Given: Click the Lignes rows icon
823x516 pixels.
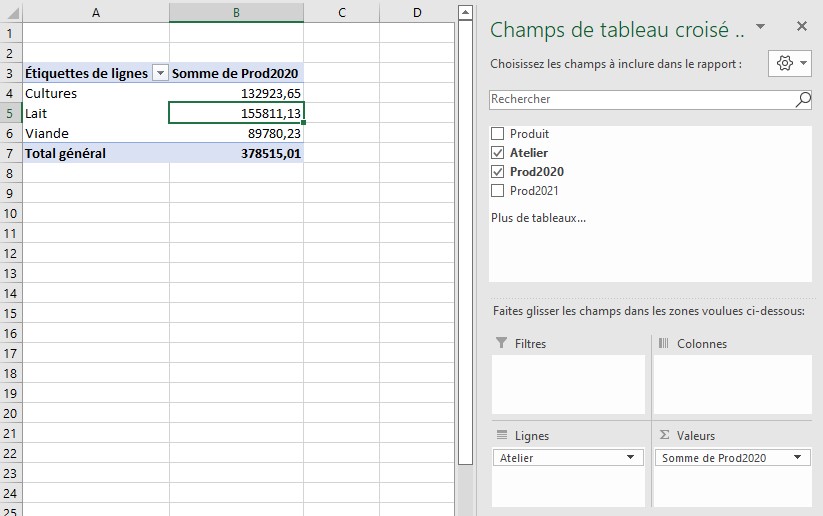Looking at the screenshot, I should [502, 435].
